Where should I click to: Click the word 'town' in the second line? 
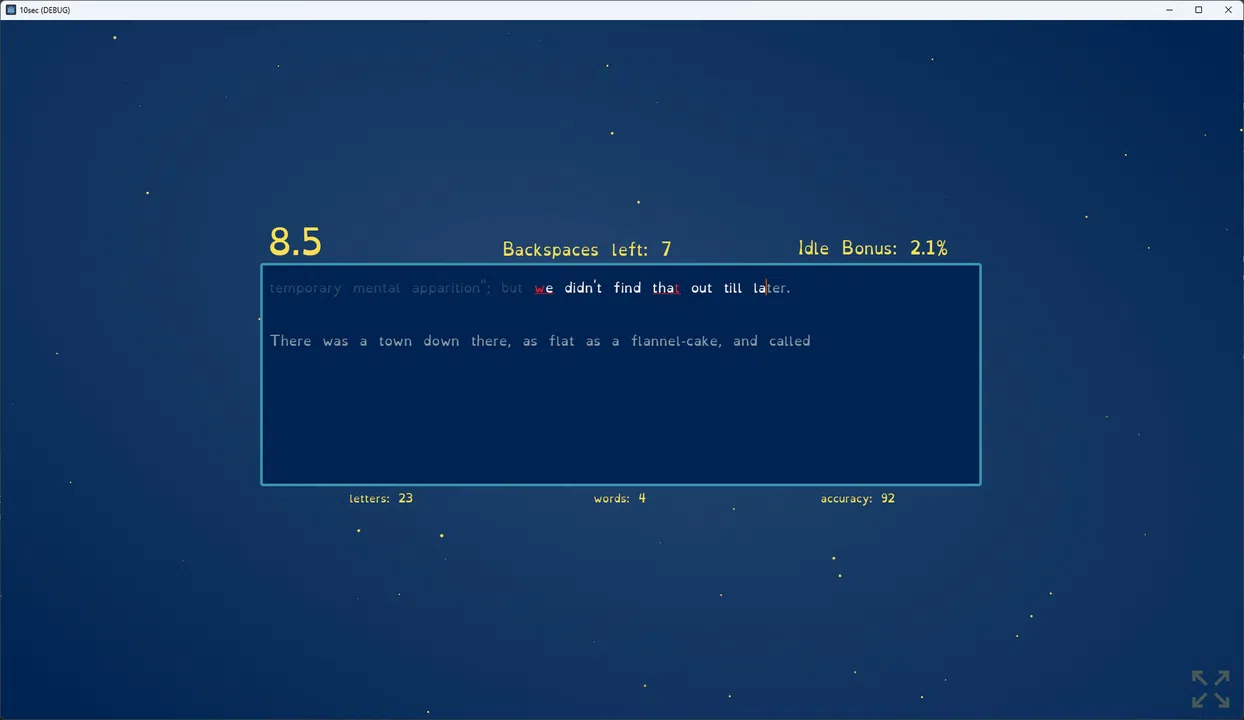tap(395, 341)
